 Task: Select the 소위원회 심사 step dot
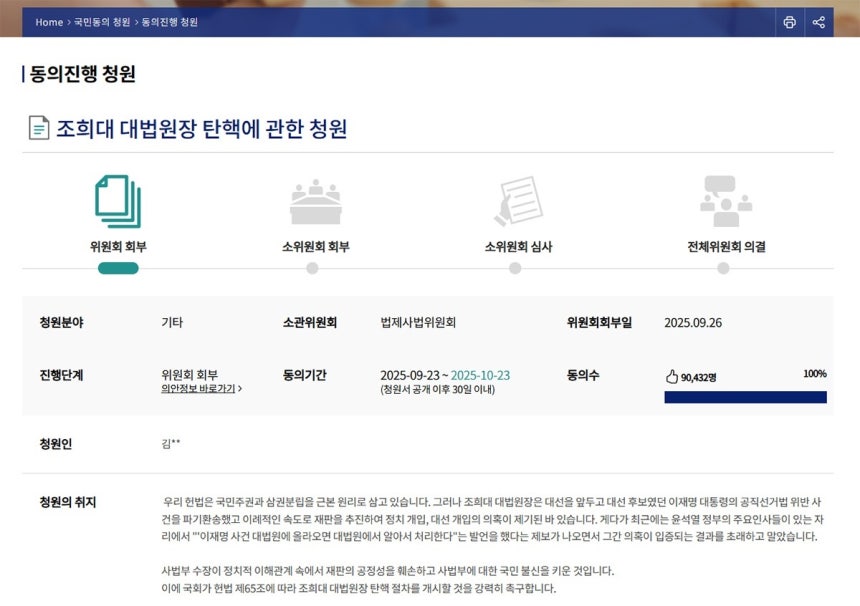[515, 268]
